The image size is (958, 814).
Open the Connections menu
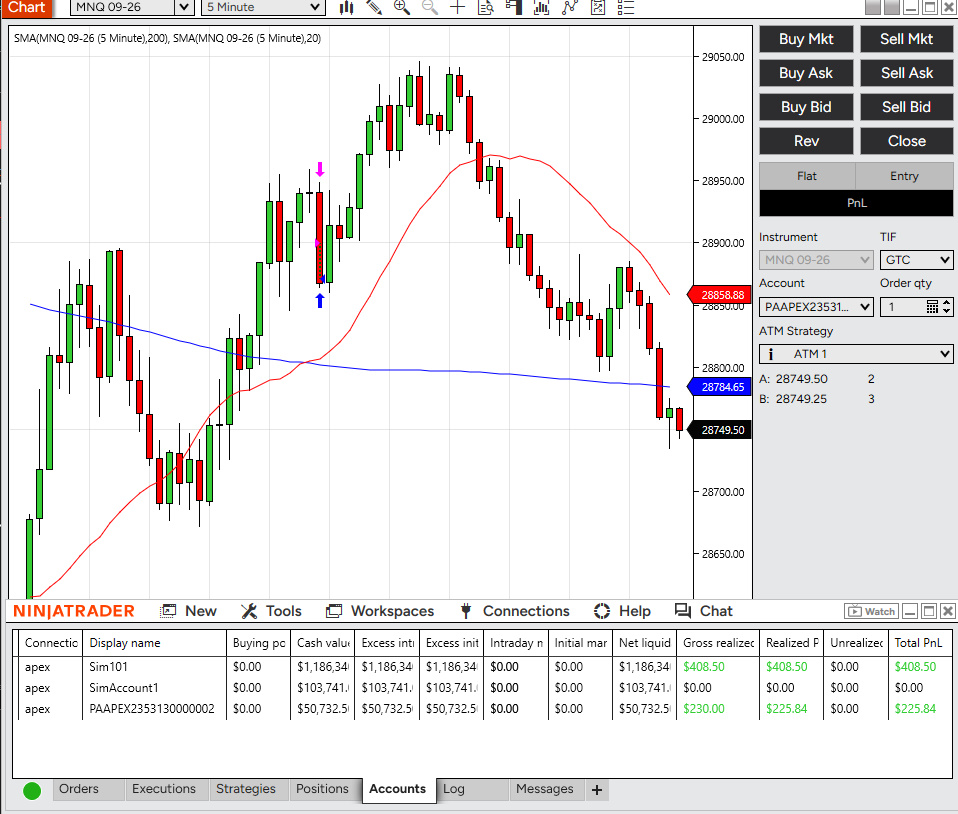[514, 611]
